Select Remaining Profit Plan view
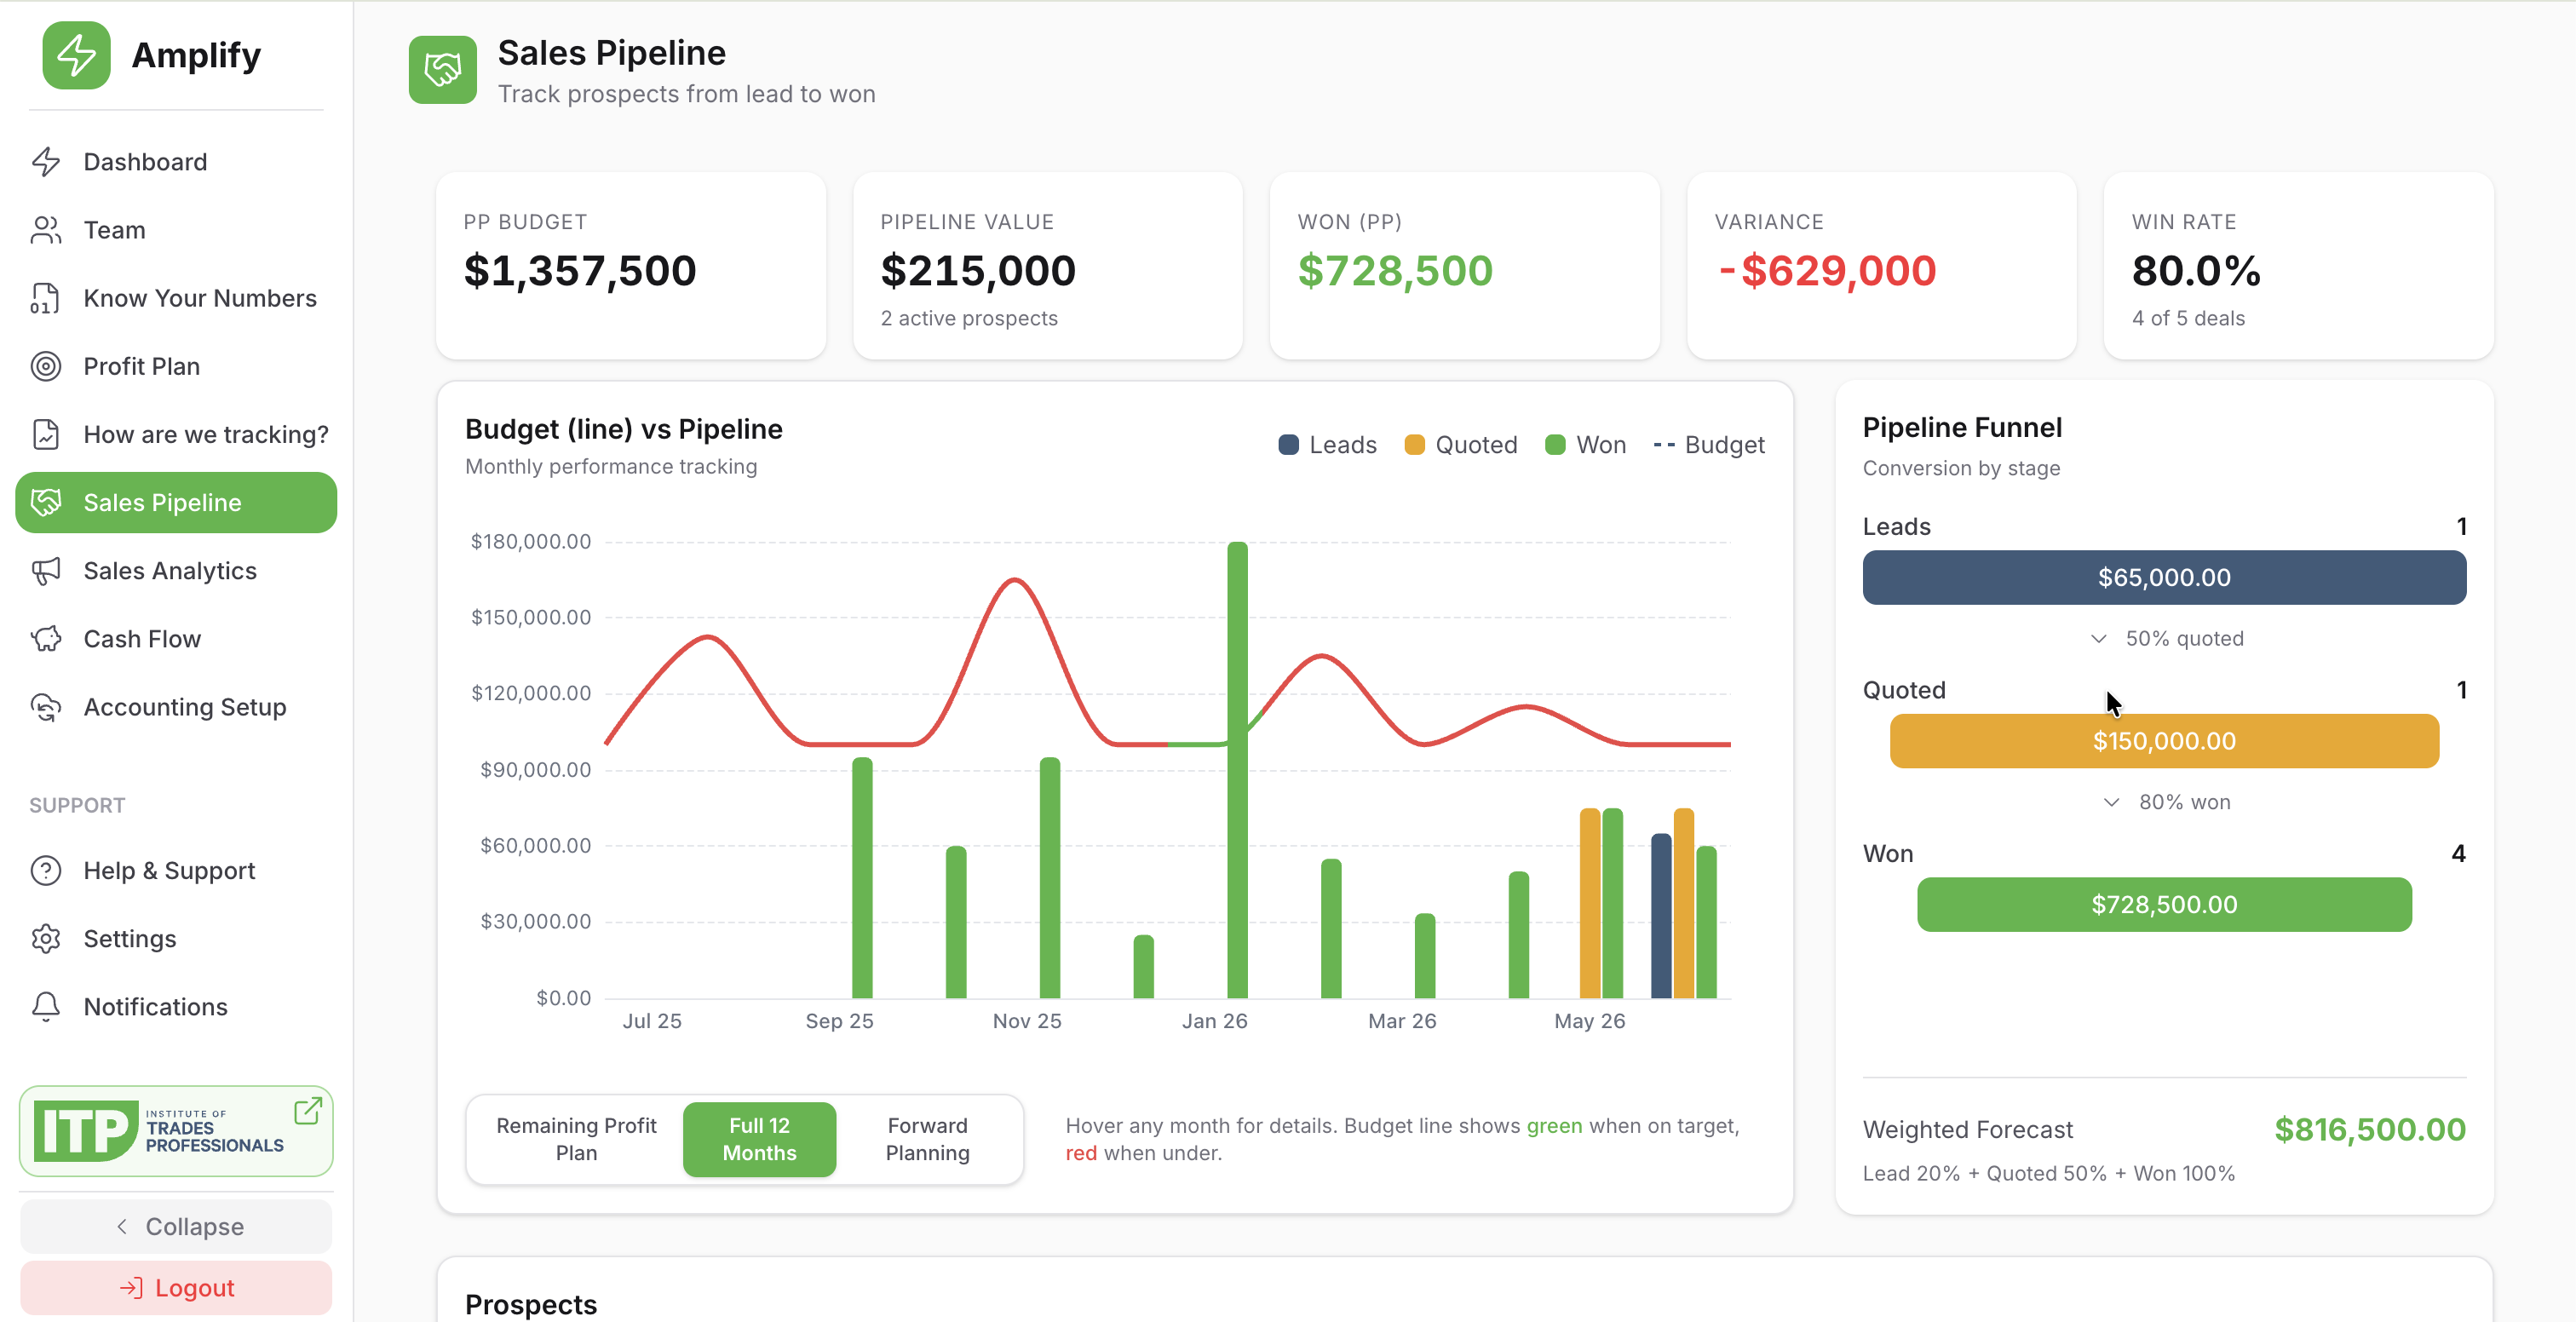The image size is (2576, 1322). [576, 1139]
